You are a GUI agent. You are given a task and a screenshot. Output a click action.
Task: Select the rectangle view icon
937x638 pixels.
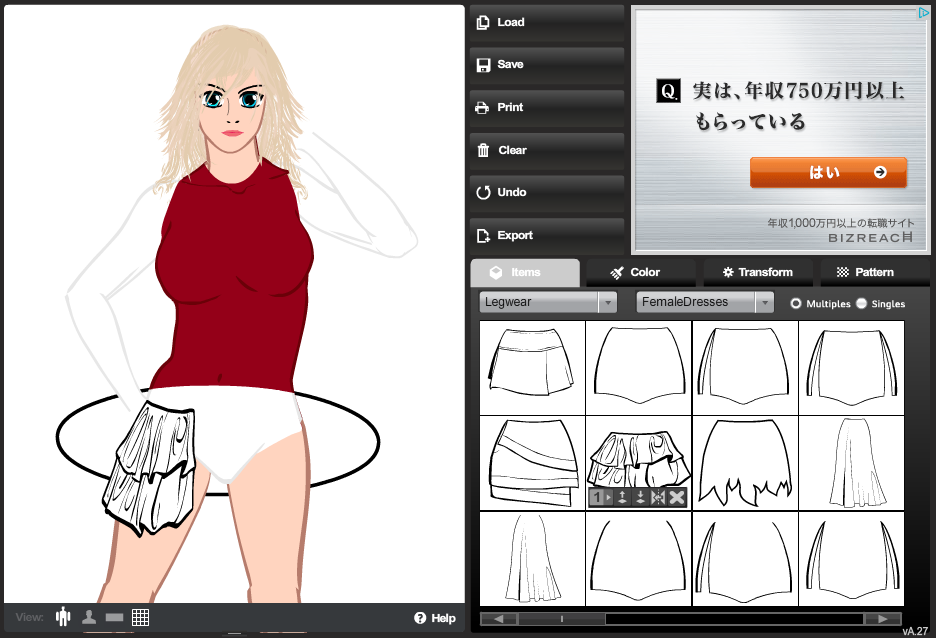click(x=114, y=617)
